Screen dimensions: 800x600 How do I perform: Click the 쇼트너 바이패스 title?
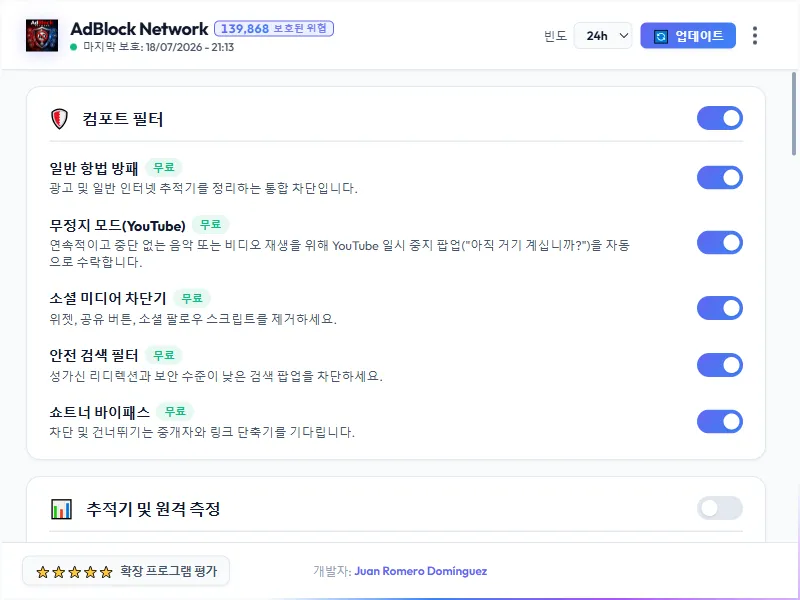(x=99, y=412)
